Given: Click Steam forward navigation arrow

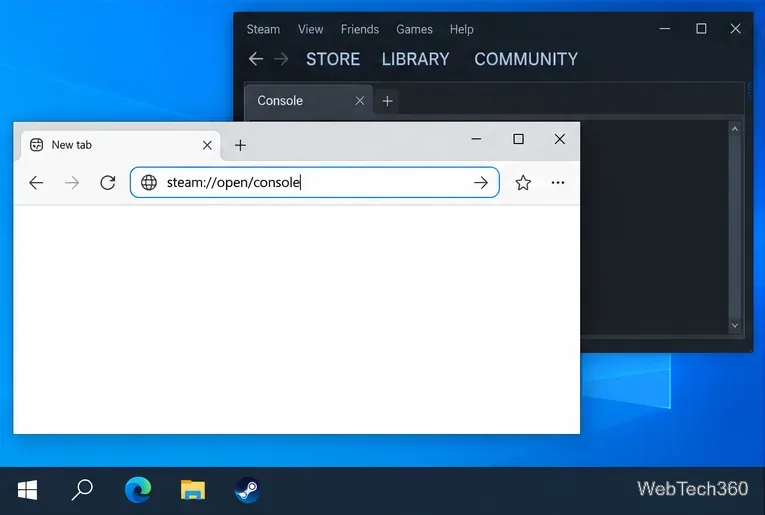Looking at the screenshot, I should pyautogui.click(x=281, y=59).
